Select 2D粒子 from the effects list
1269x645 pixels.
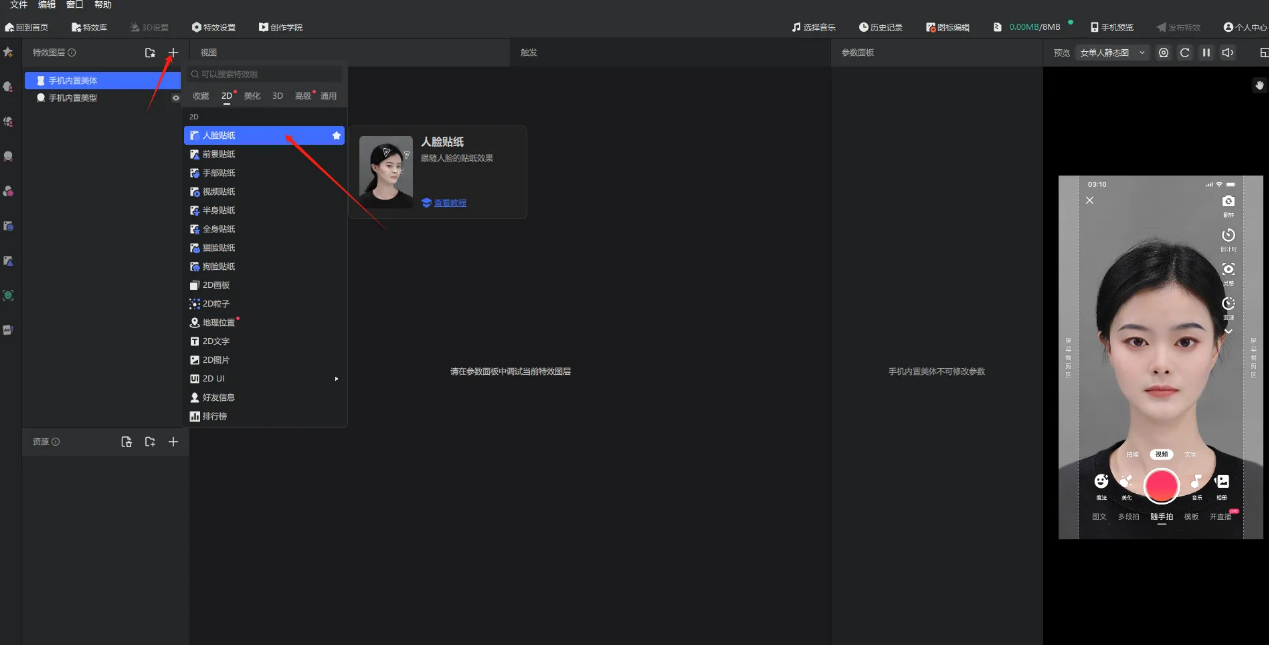click(x=216, y=304)
